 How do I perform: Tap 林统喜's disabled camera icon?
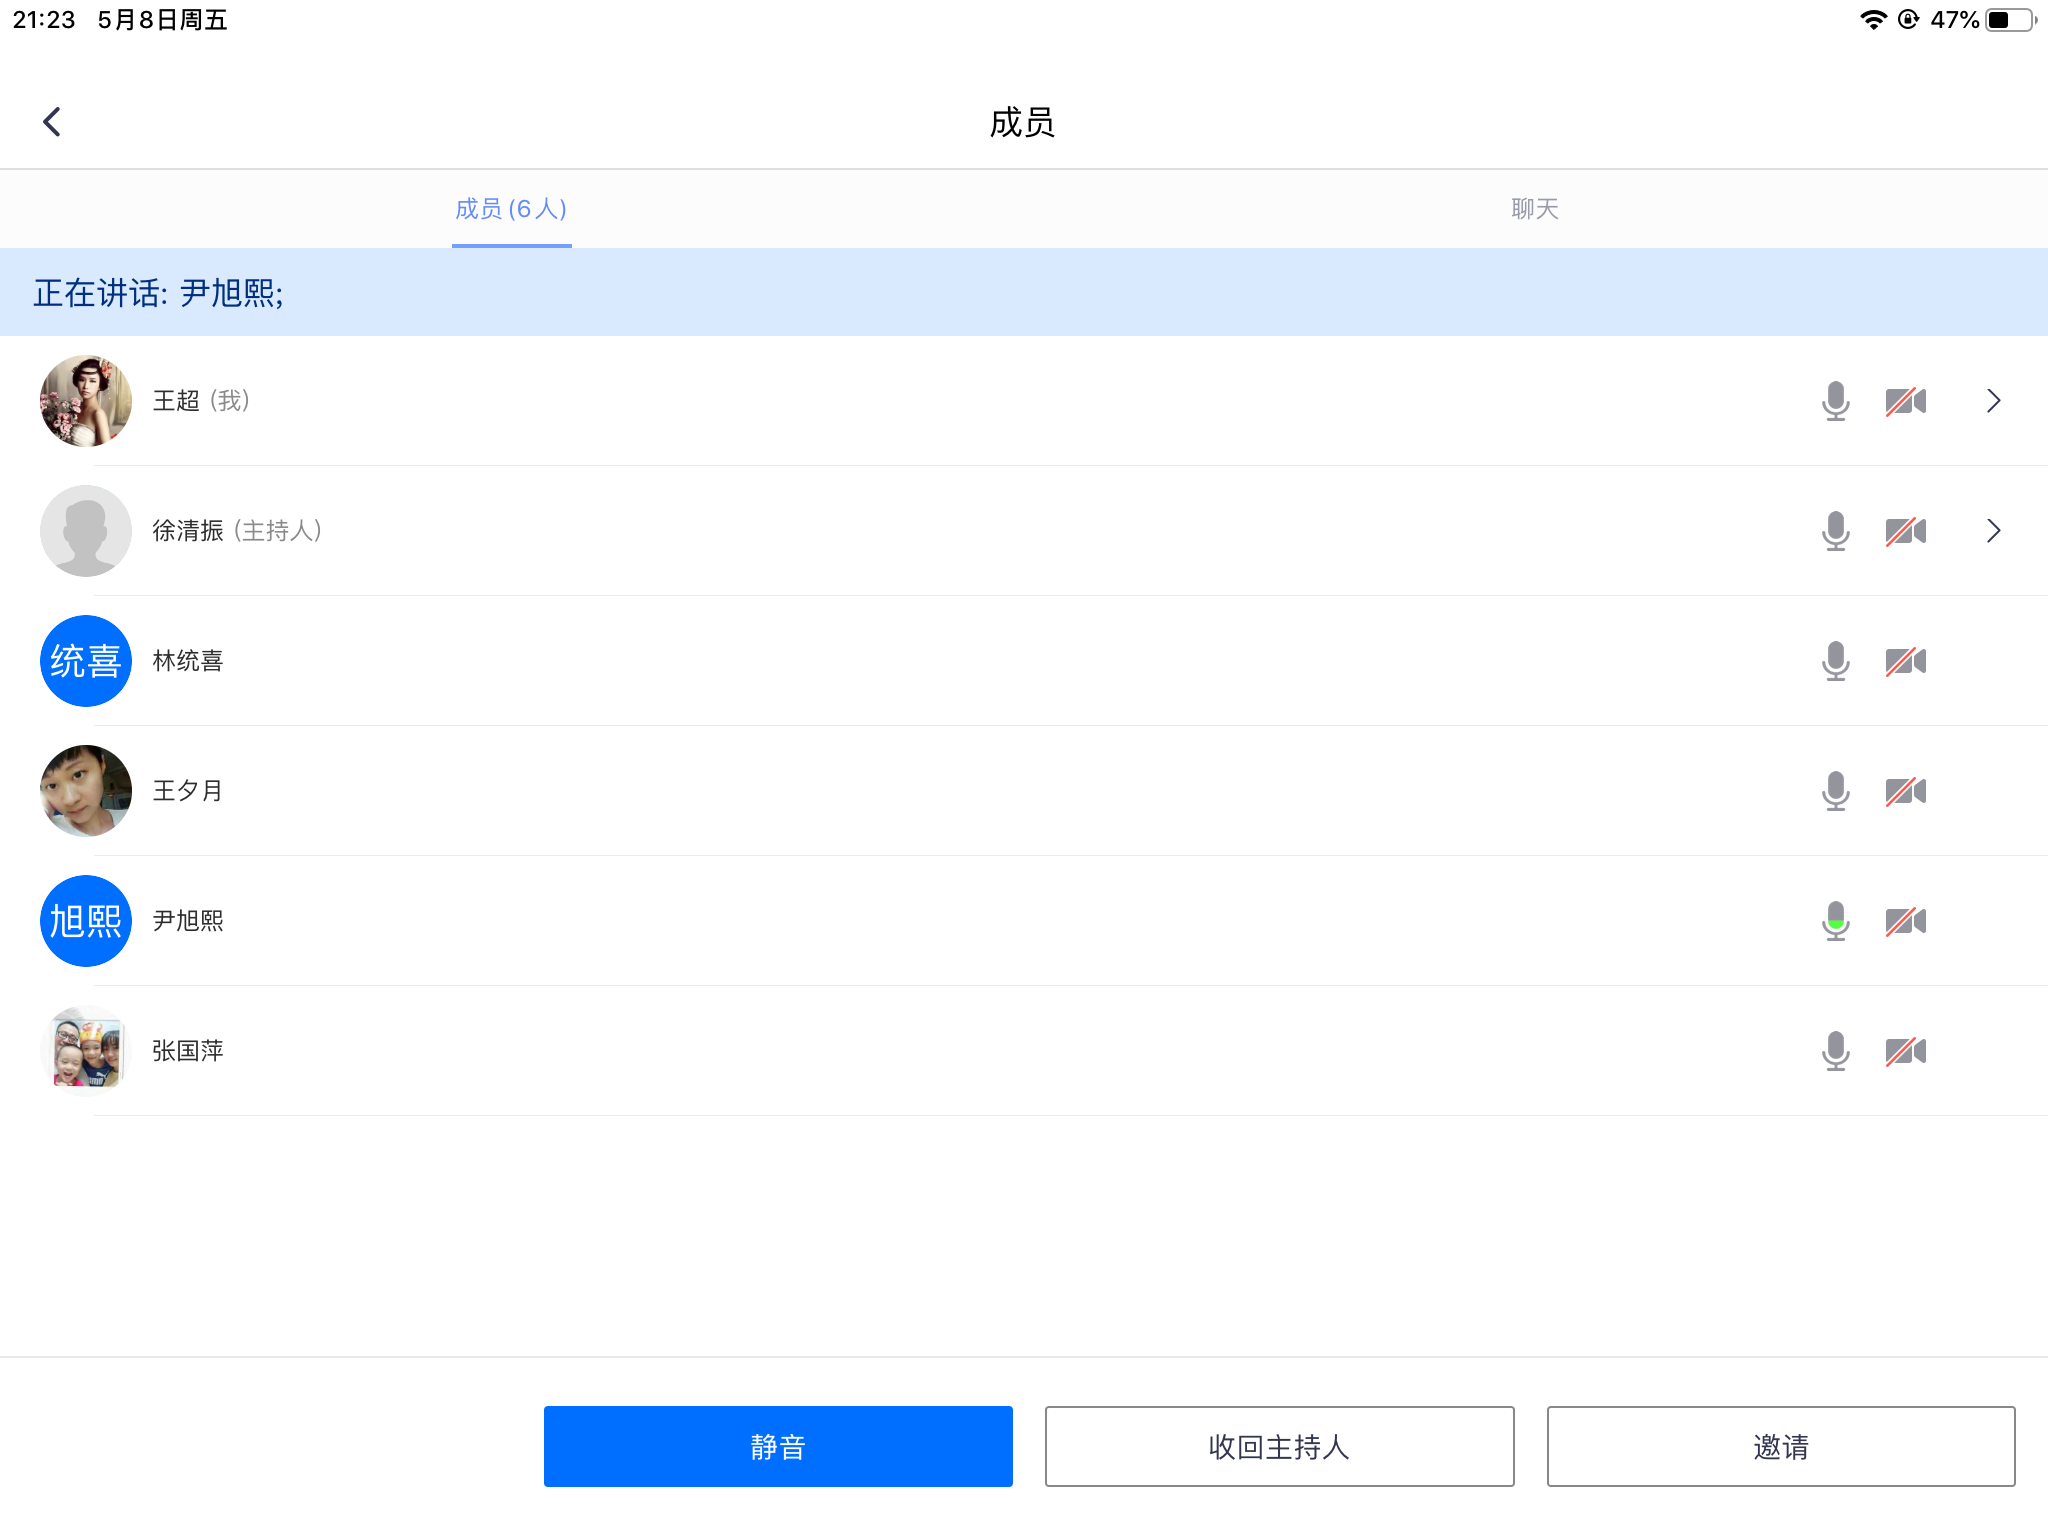[x=1905, y=661]
